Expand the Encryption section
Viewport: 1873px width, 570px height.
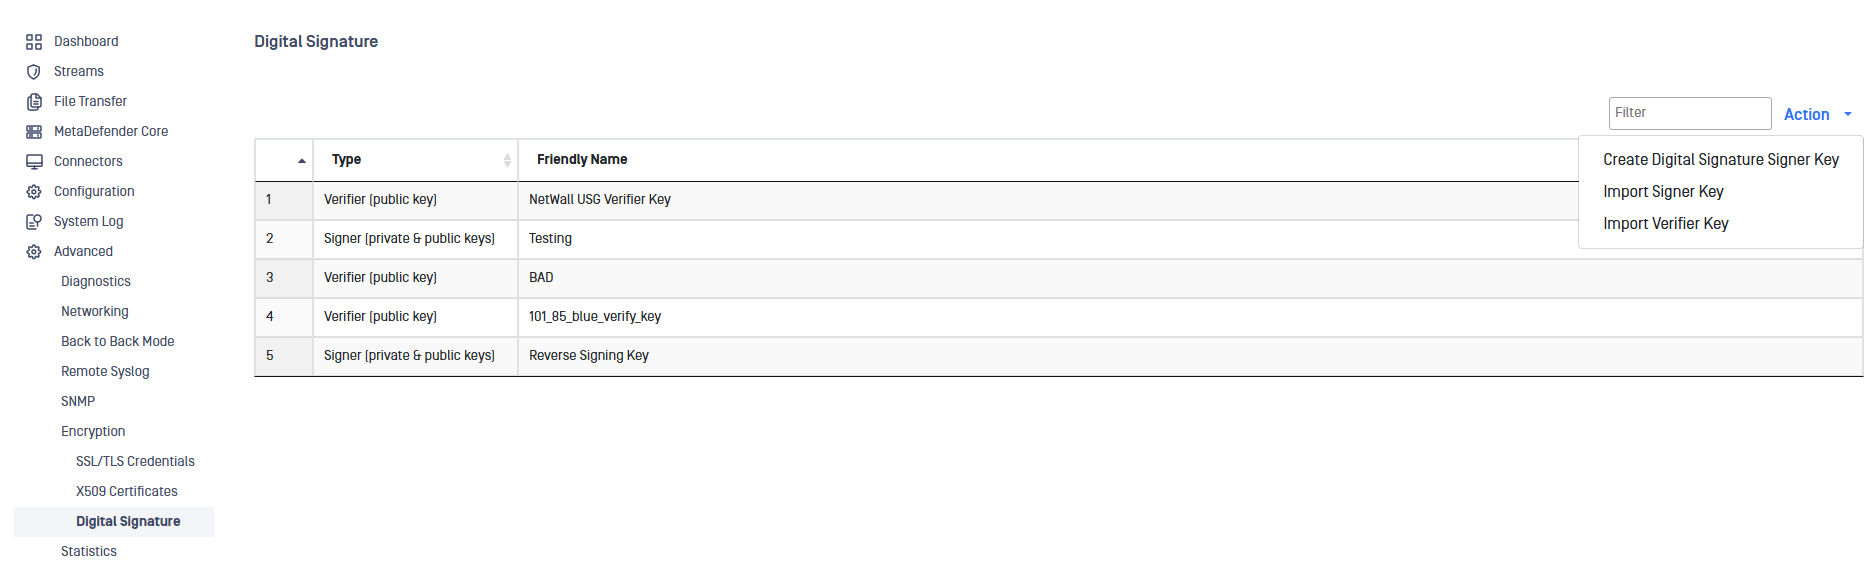coord(93,432)
